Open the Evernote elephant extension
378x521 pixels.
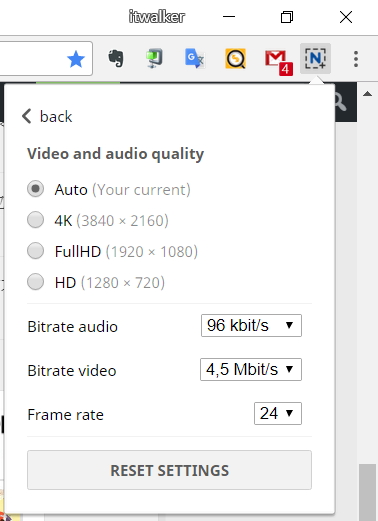pos(116,59)
